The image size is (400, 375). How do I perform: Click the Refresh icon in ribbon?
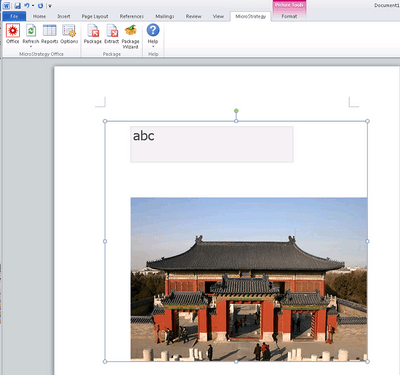pos(31,30)
